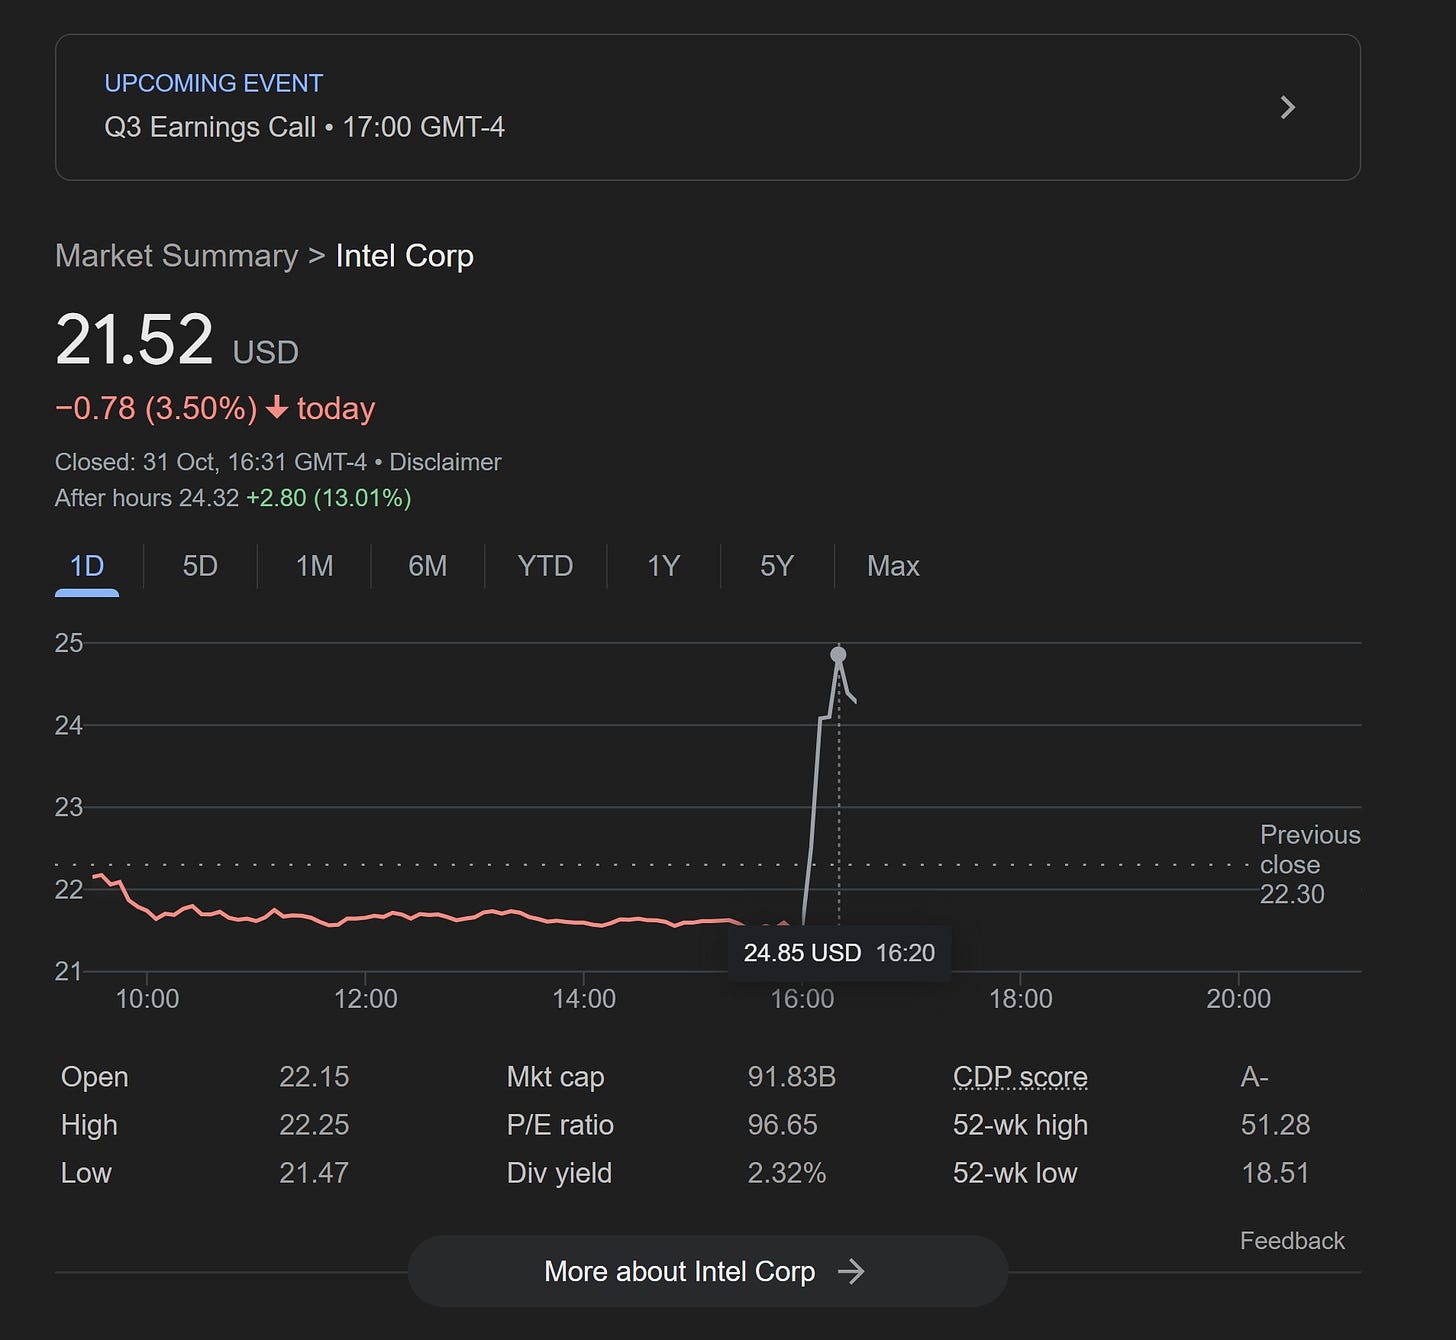Show the 1Y chart range
The height and width of the screenshot is (1340, 1456).
663,566
